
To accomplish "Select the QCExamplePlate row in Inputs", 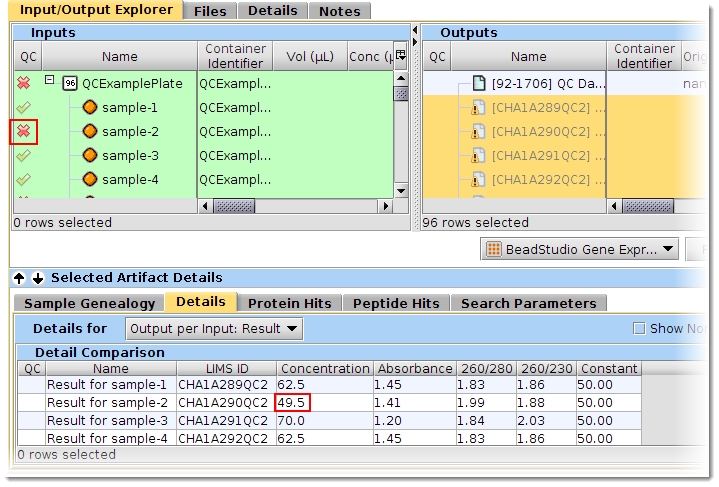I will 204,83.
